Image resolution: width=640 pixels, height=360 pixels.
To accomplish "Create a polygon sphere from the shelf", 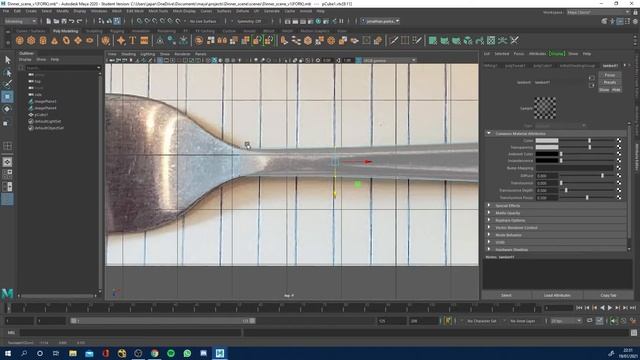I will point(20,40).
